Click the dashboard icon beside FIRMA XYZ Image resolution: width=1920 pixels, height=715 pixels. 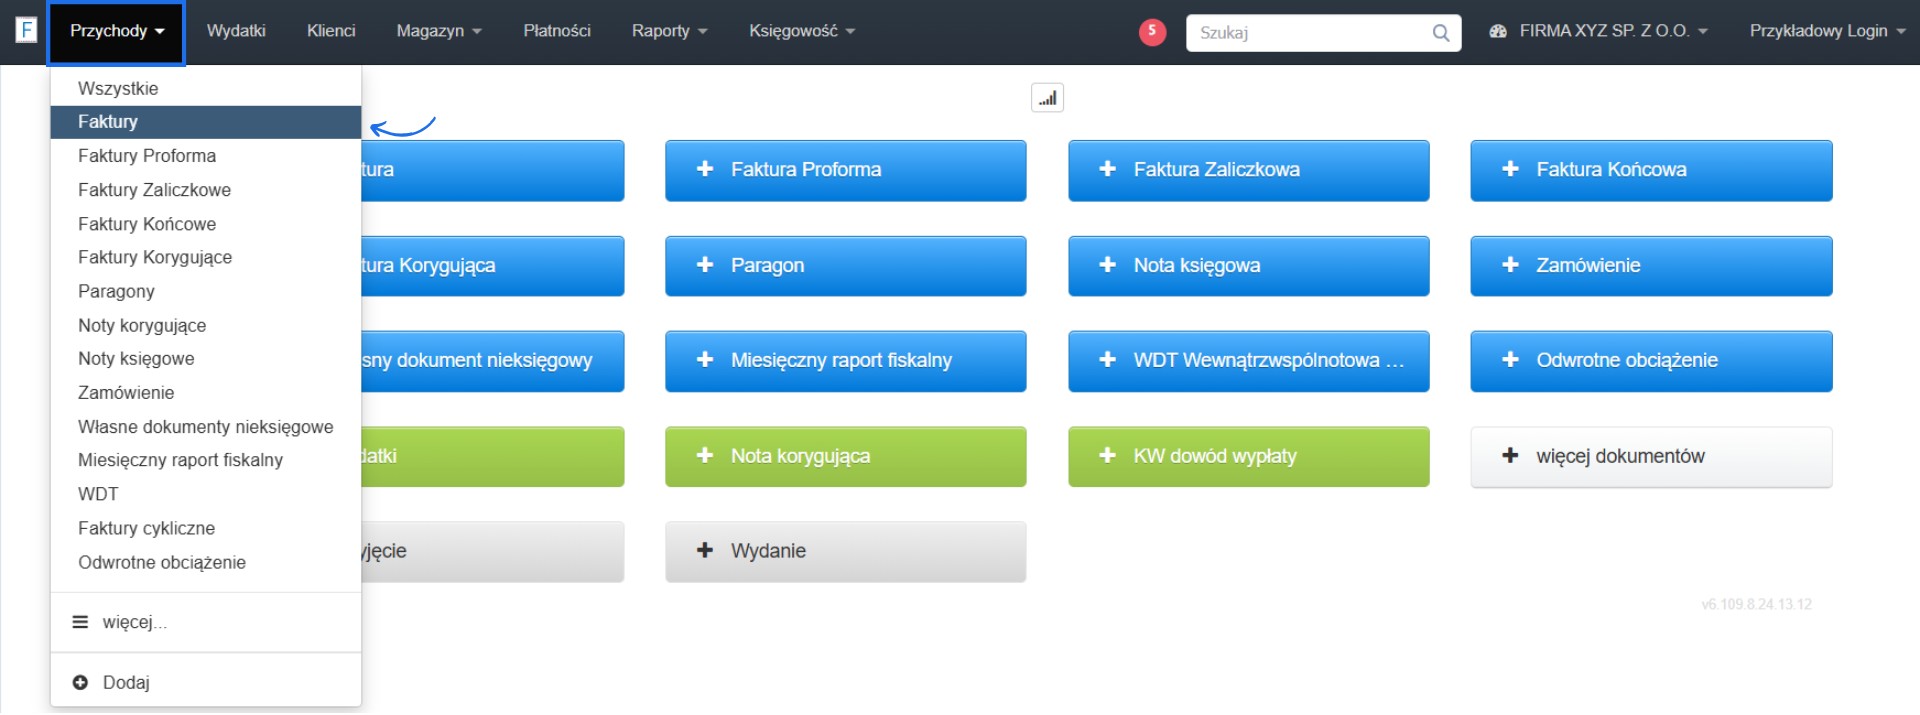tap(1497, 31)
